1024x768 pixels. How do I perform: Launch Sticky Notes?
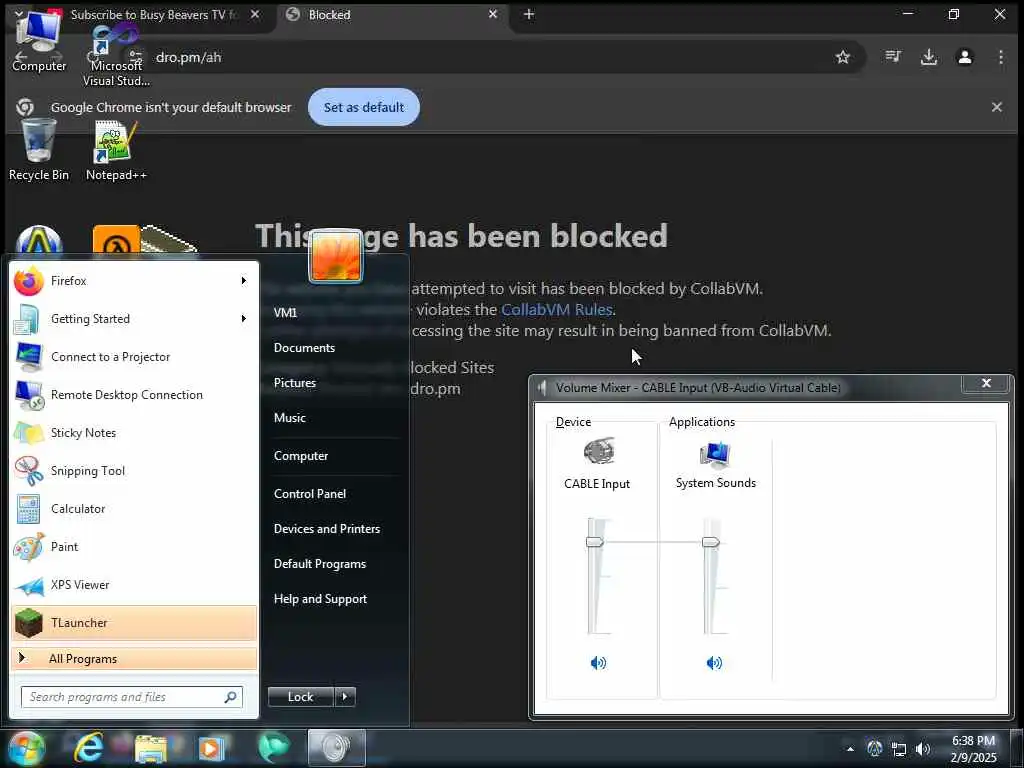pos(134,432)
